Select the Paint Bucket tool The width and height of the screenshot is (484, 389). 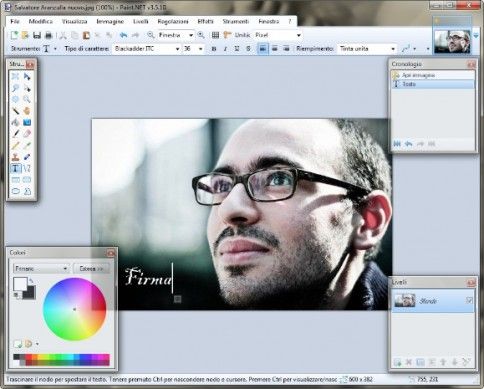pos(15,122)
